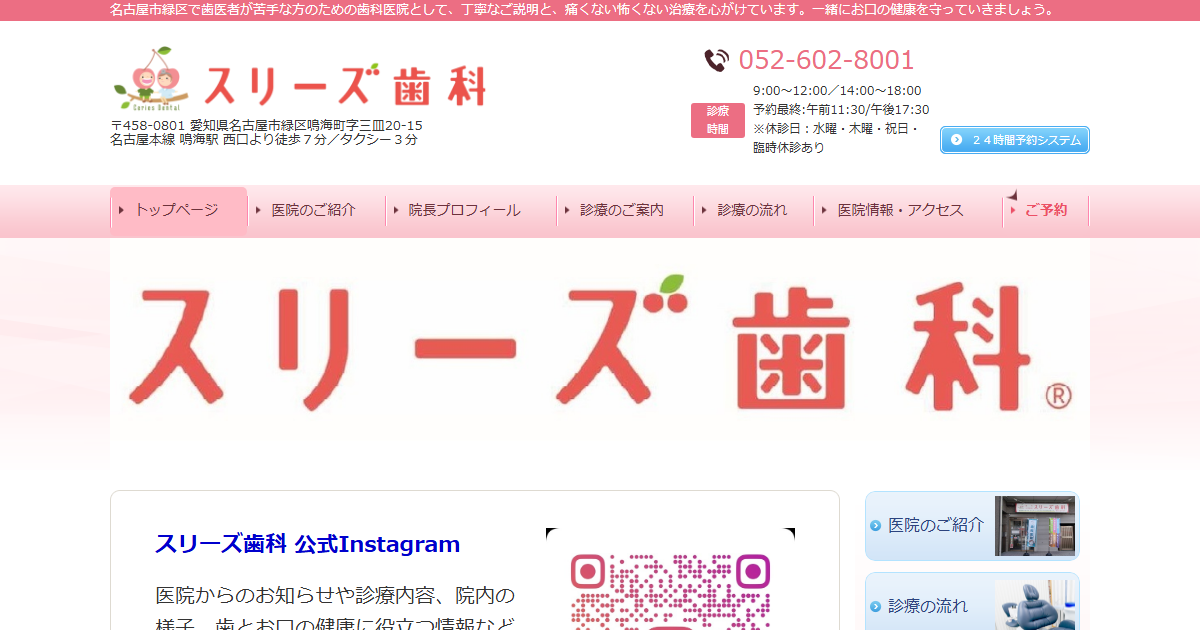Open the ご予約 menu item
Viewport: 1200px width, 630px height.
[1046, 210]
